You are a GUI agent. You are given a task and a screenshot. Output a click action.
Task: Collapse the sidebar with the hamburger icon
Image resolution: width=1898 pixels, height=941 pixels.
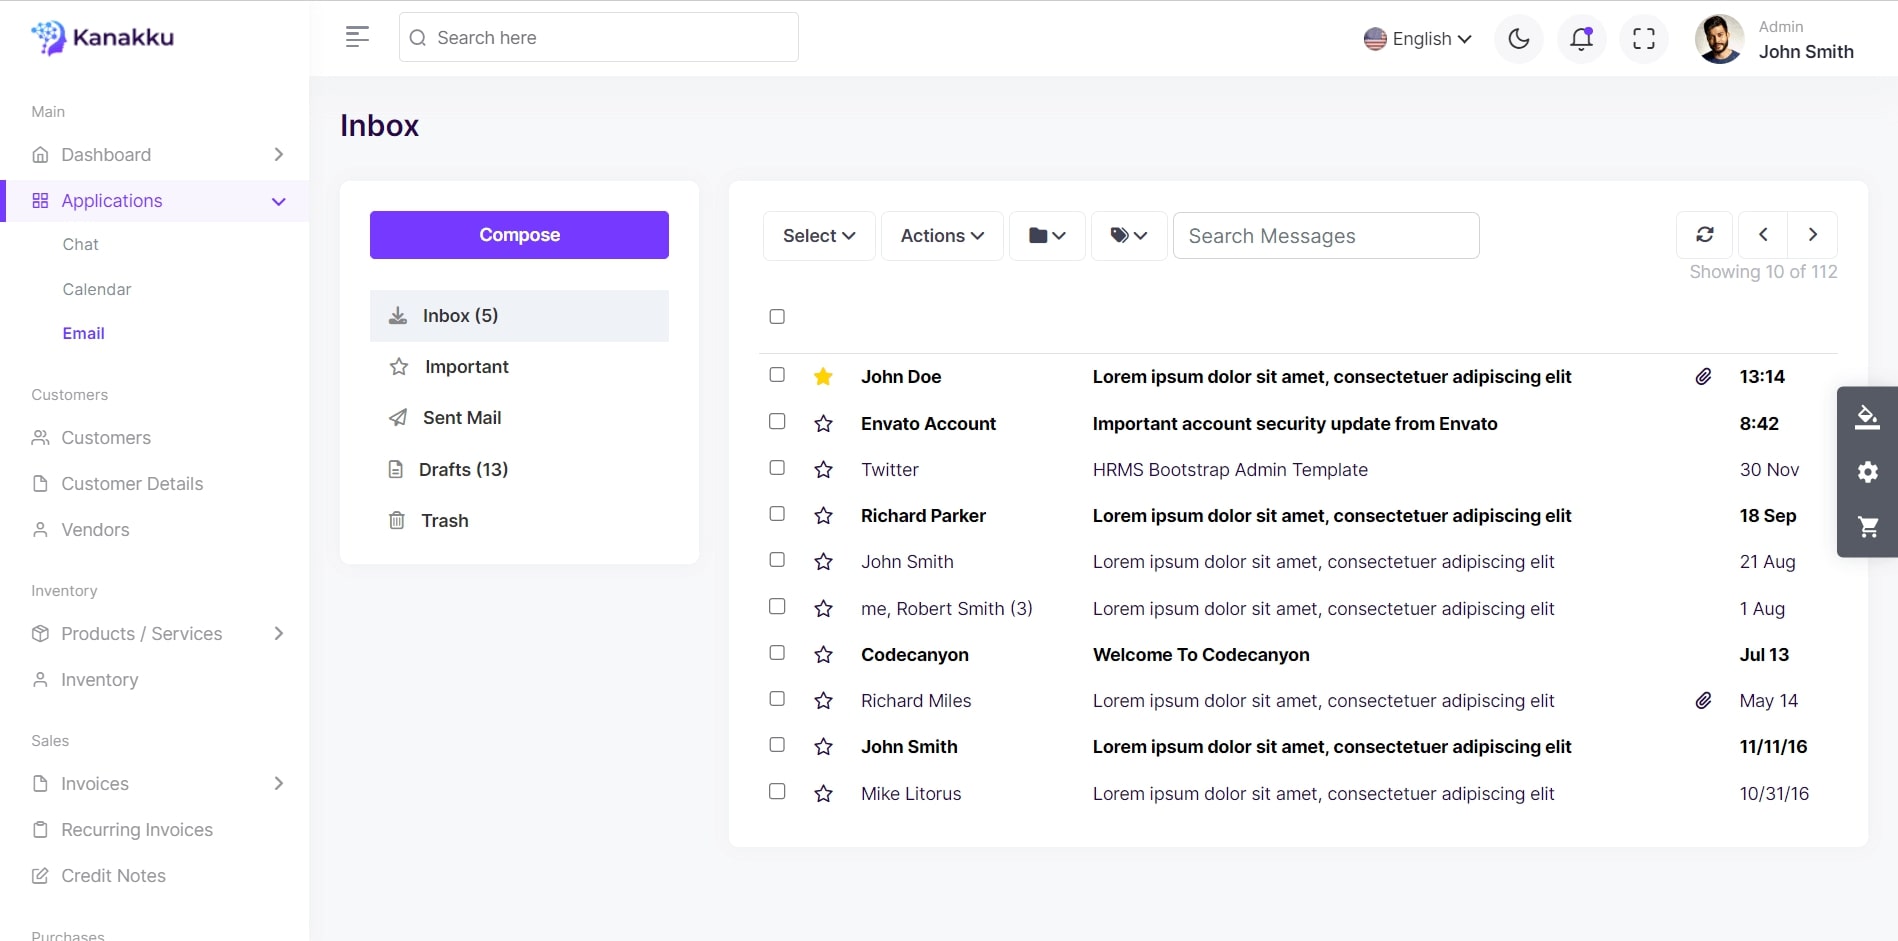[x=357, y=37]
